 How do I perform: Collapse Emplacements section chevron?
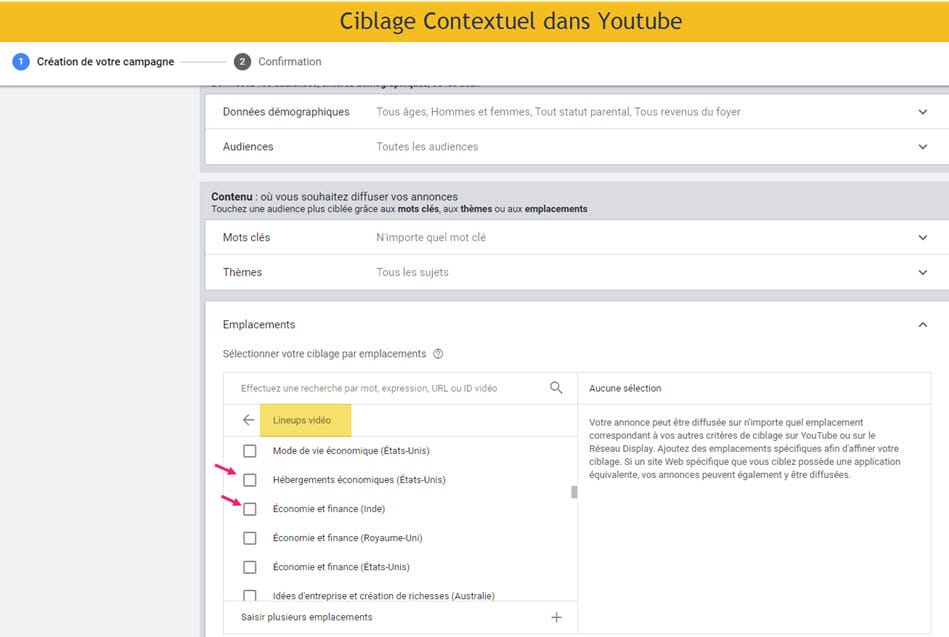click(922, 325)
